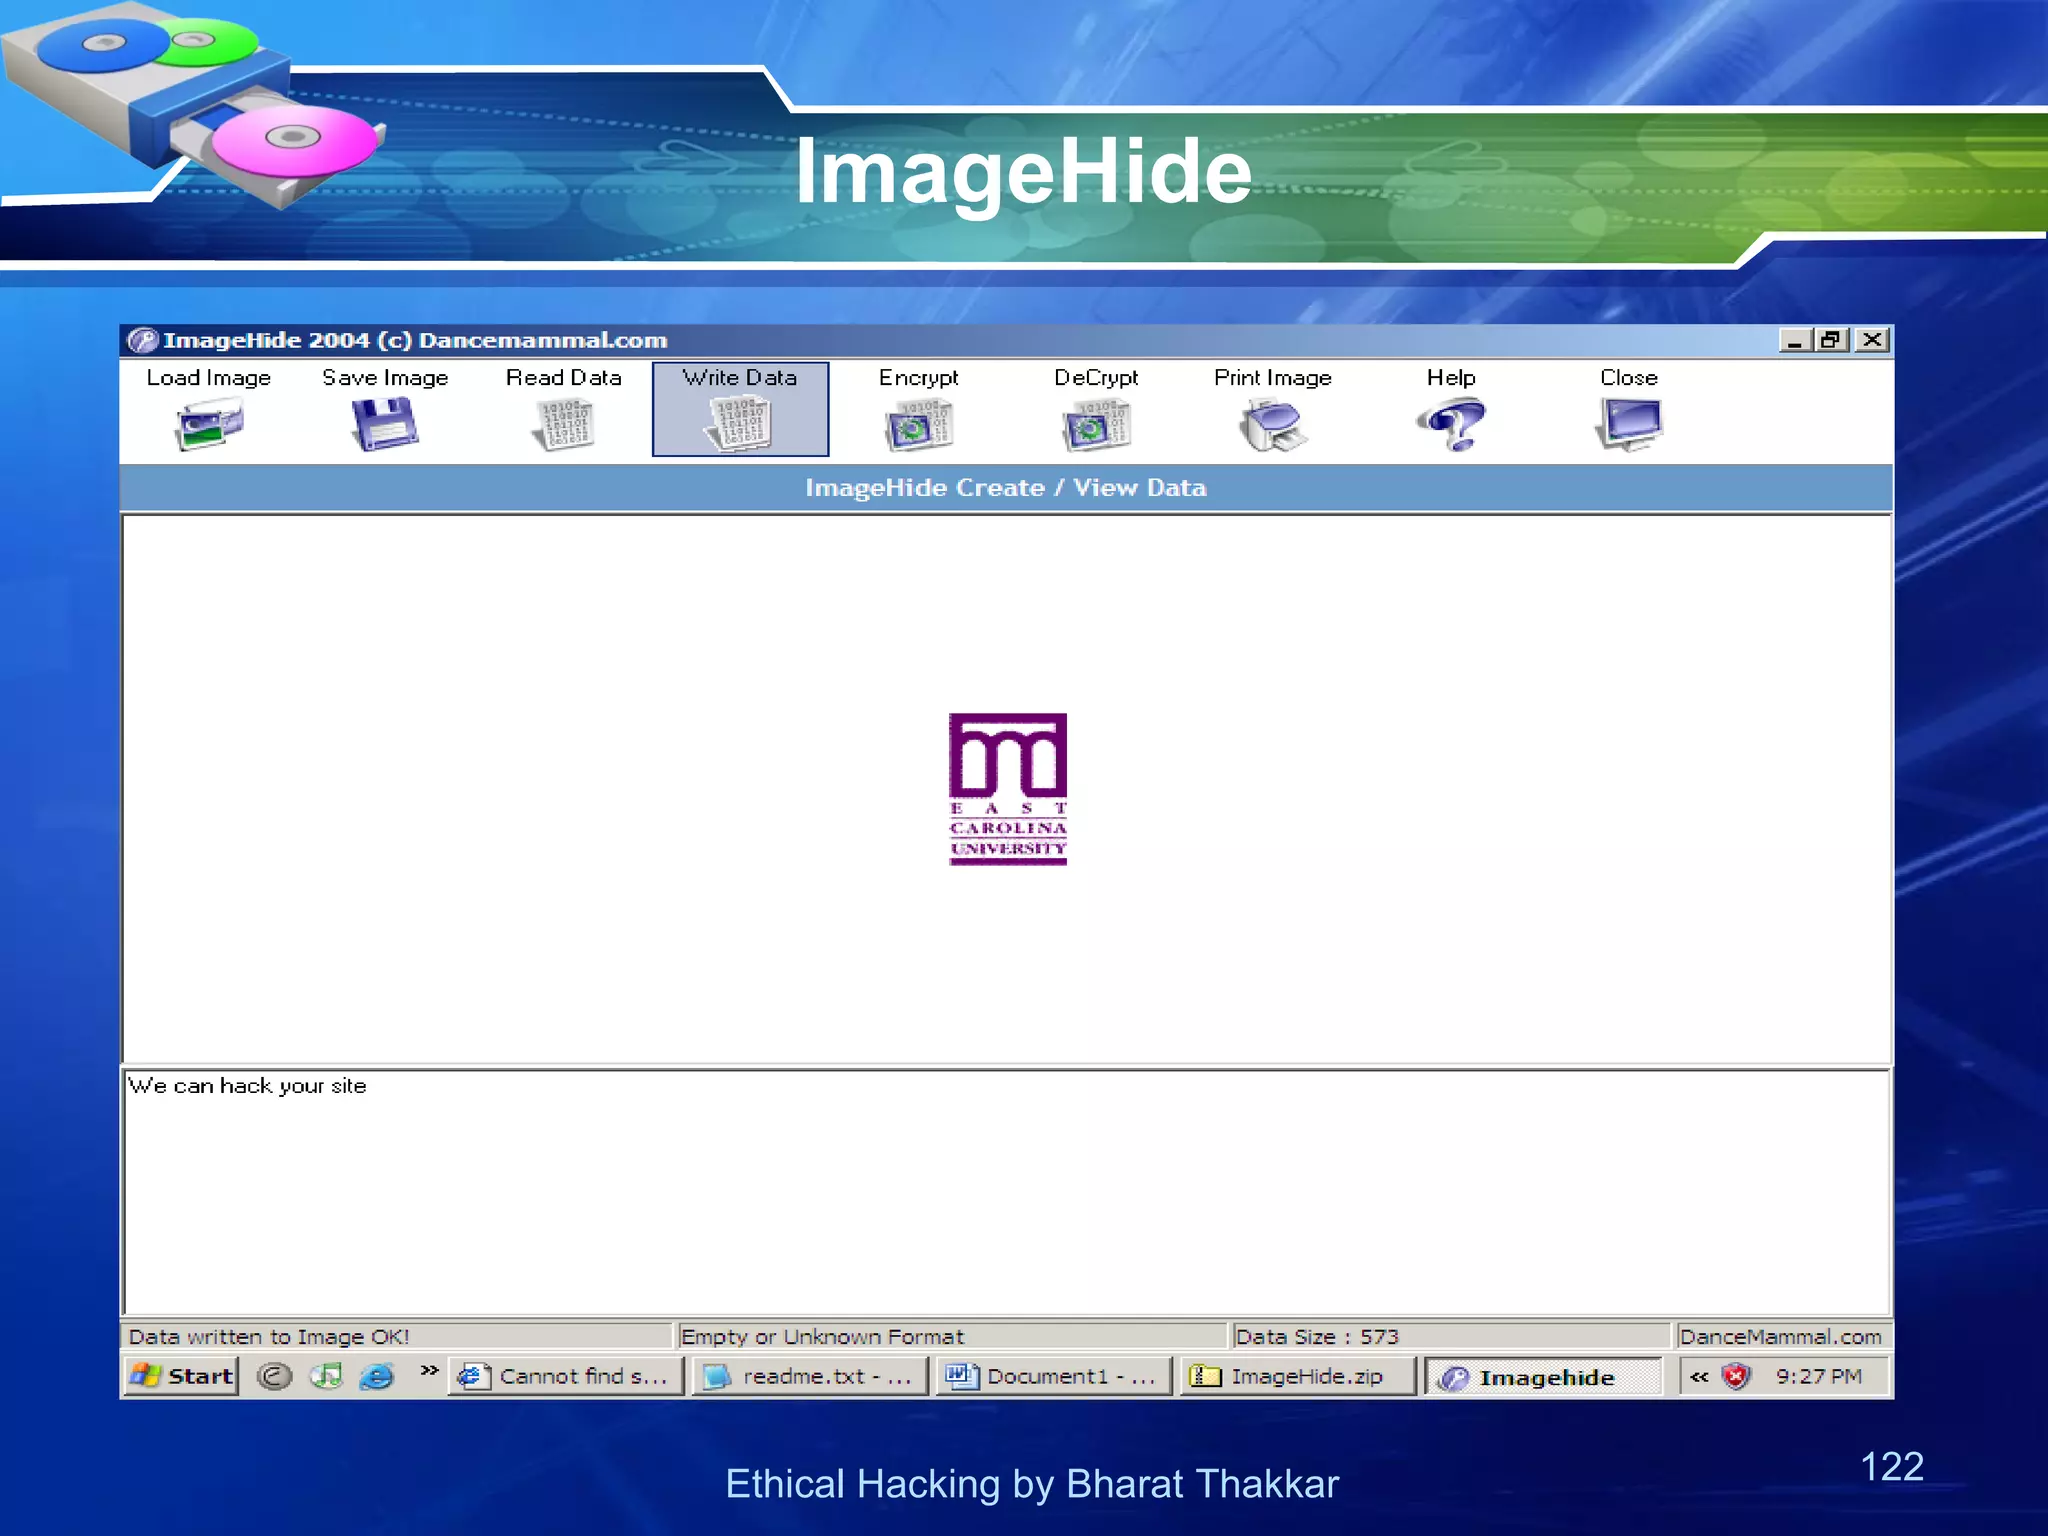Expand hidden system tray icons chevron

[1699, 1377]
